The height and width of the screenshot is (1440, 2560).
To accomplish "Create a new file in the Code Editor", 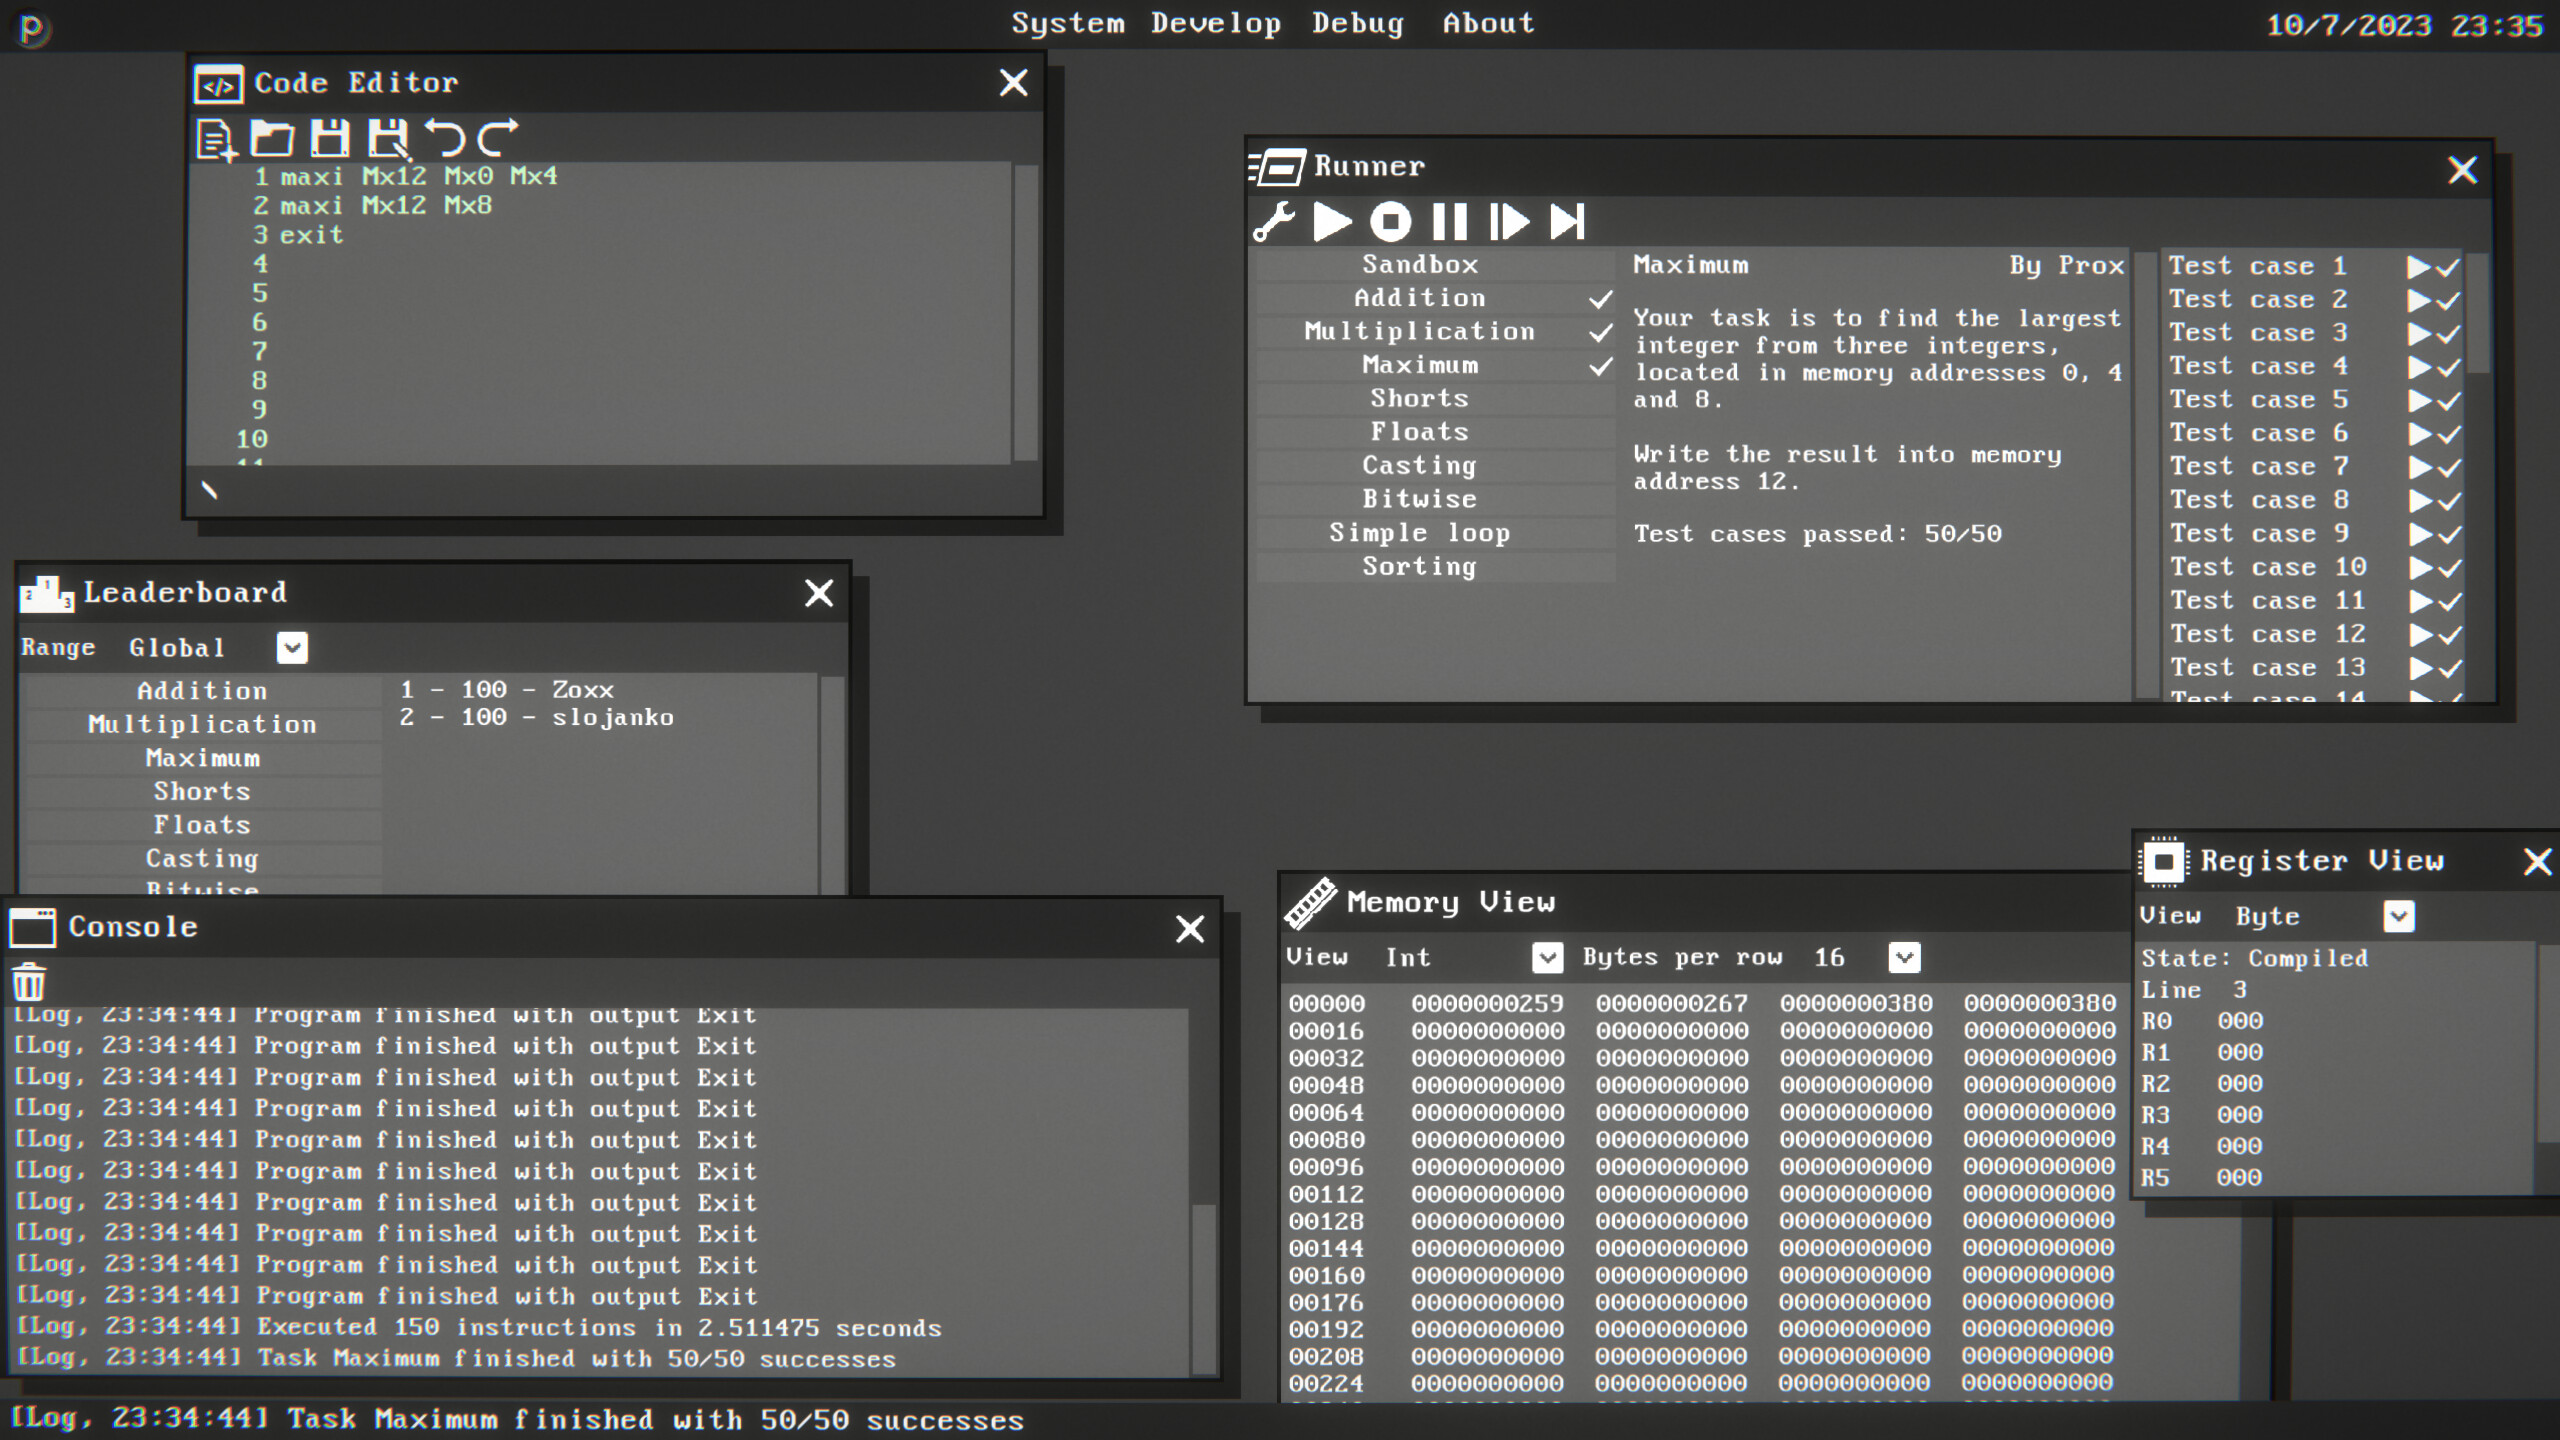I will pos(215,139).
